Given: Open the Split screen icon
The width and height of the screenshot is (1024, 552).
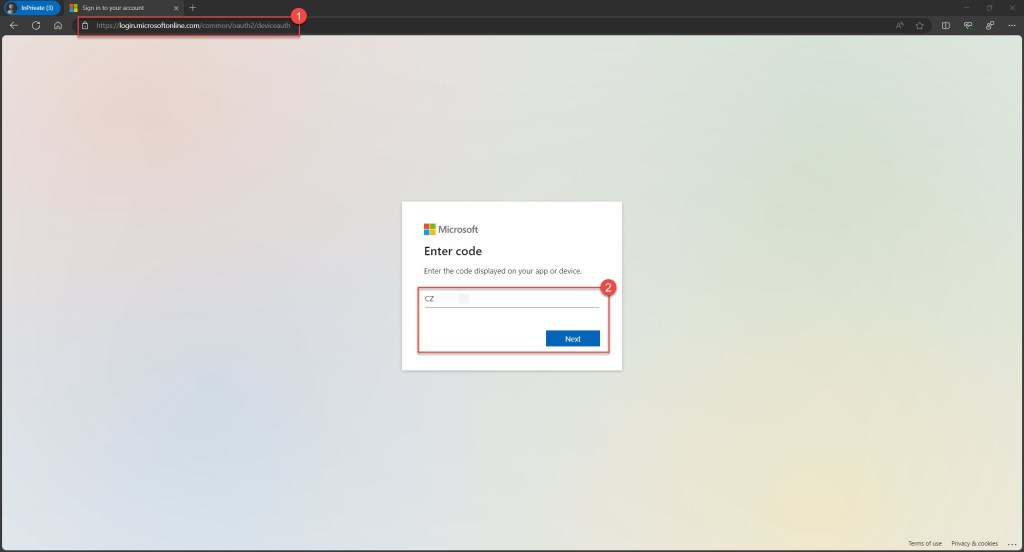Looking at the screenshot, I should (946, 25).
